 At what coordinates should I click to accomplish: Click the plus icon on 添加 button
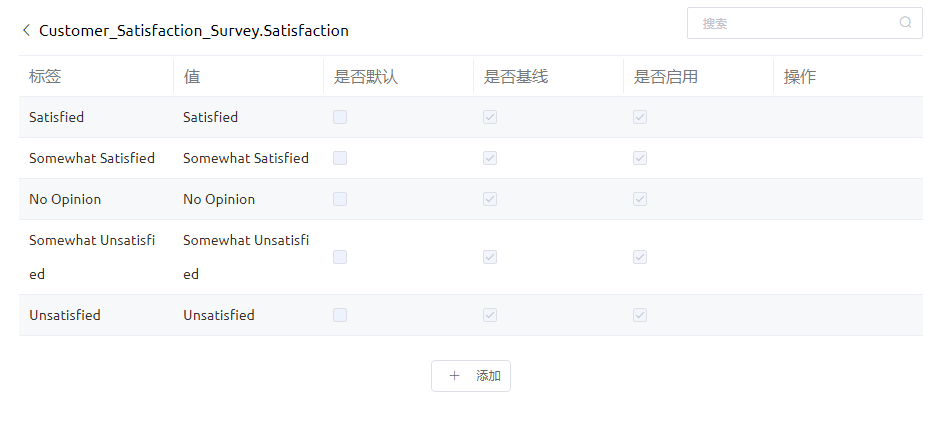pyautogui.click(x=454, y=376)
